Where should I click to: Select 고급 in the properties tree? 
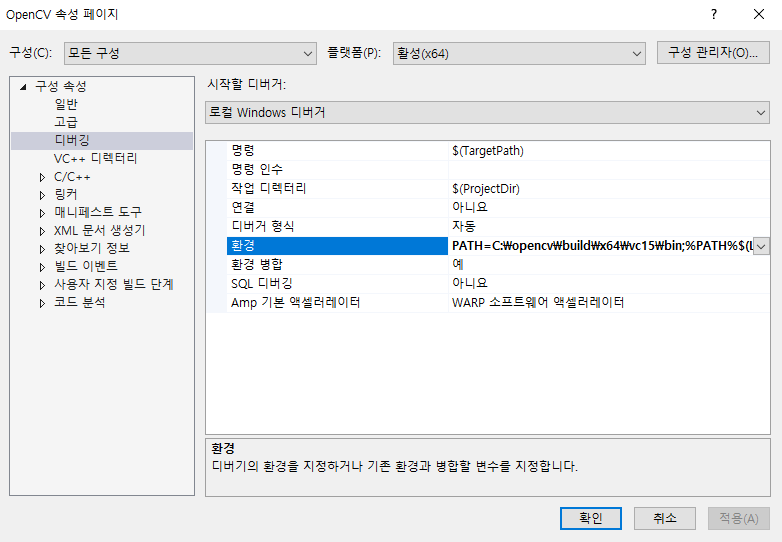click(66, 122)
